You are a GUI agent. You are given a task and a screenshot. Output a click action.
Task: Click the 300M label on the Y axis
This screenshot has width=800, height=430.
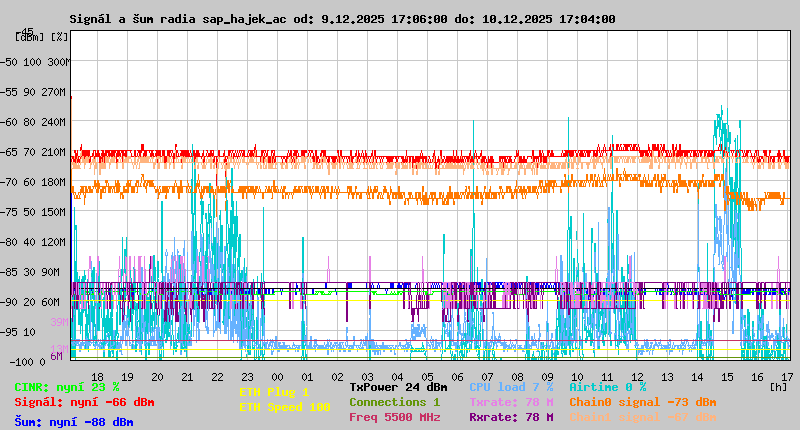(57, 62)
